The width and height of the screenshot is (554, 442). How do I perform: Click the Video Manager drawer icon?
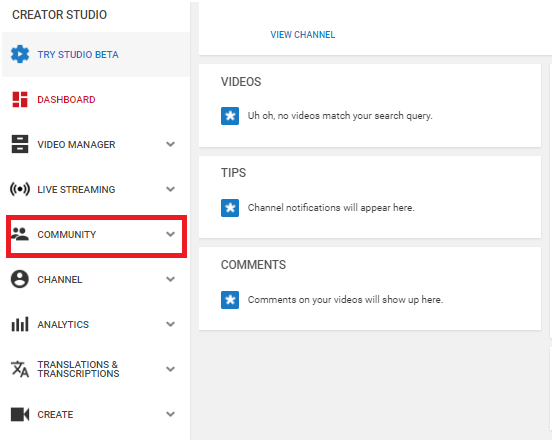[20, 144]
